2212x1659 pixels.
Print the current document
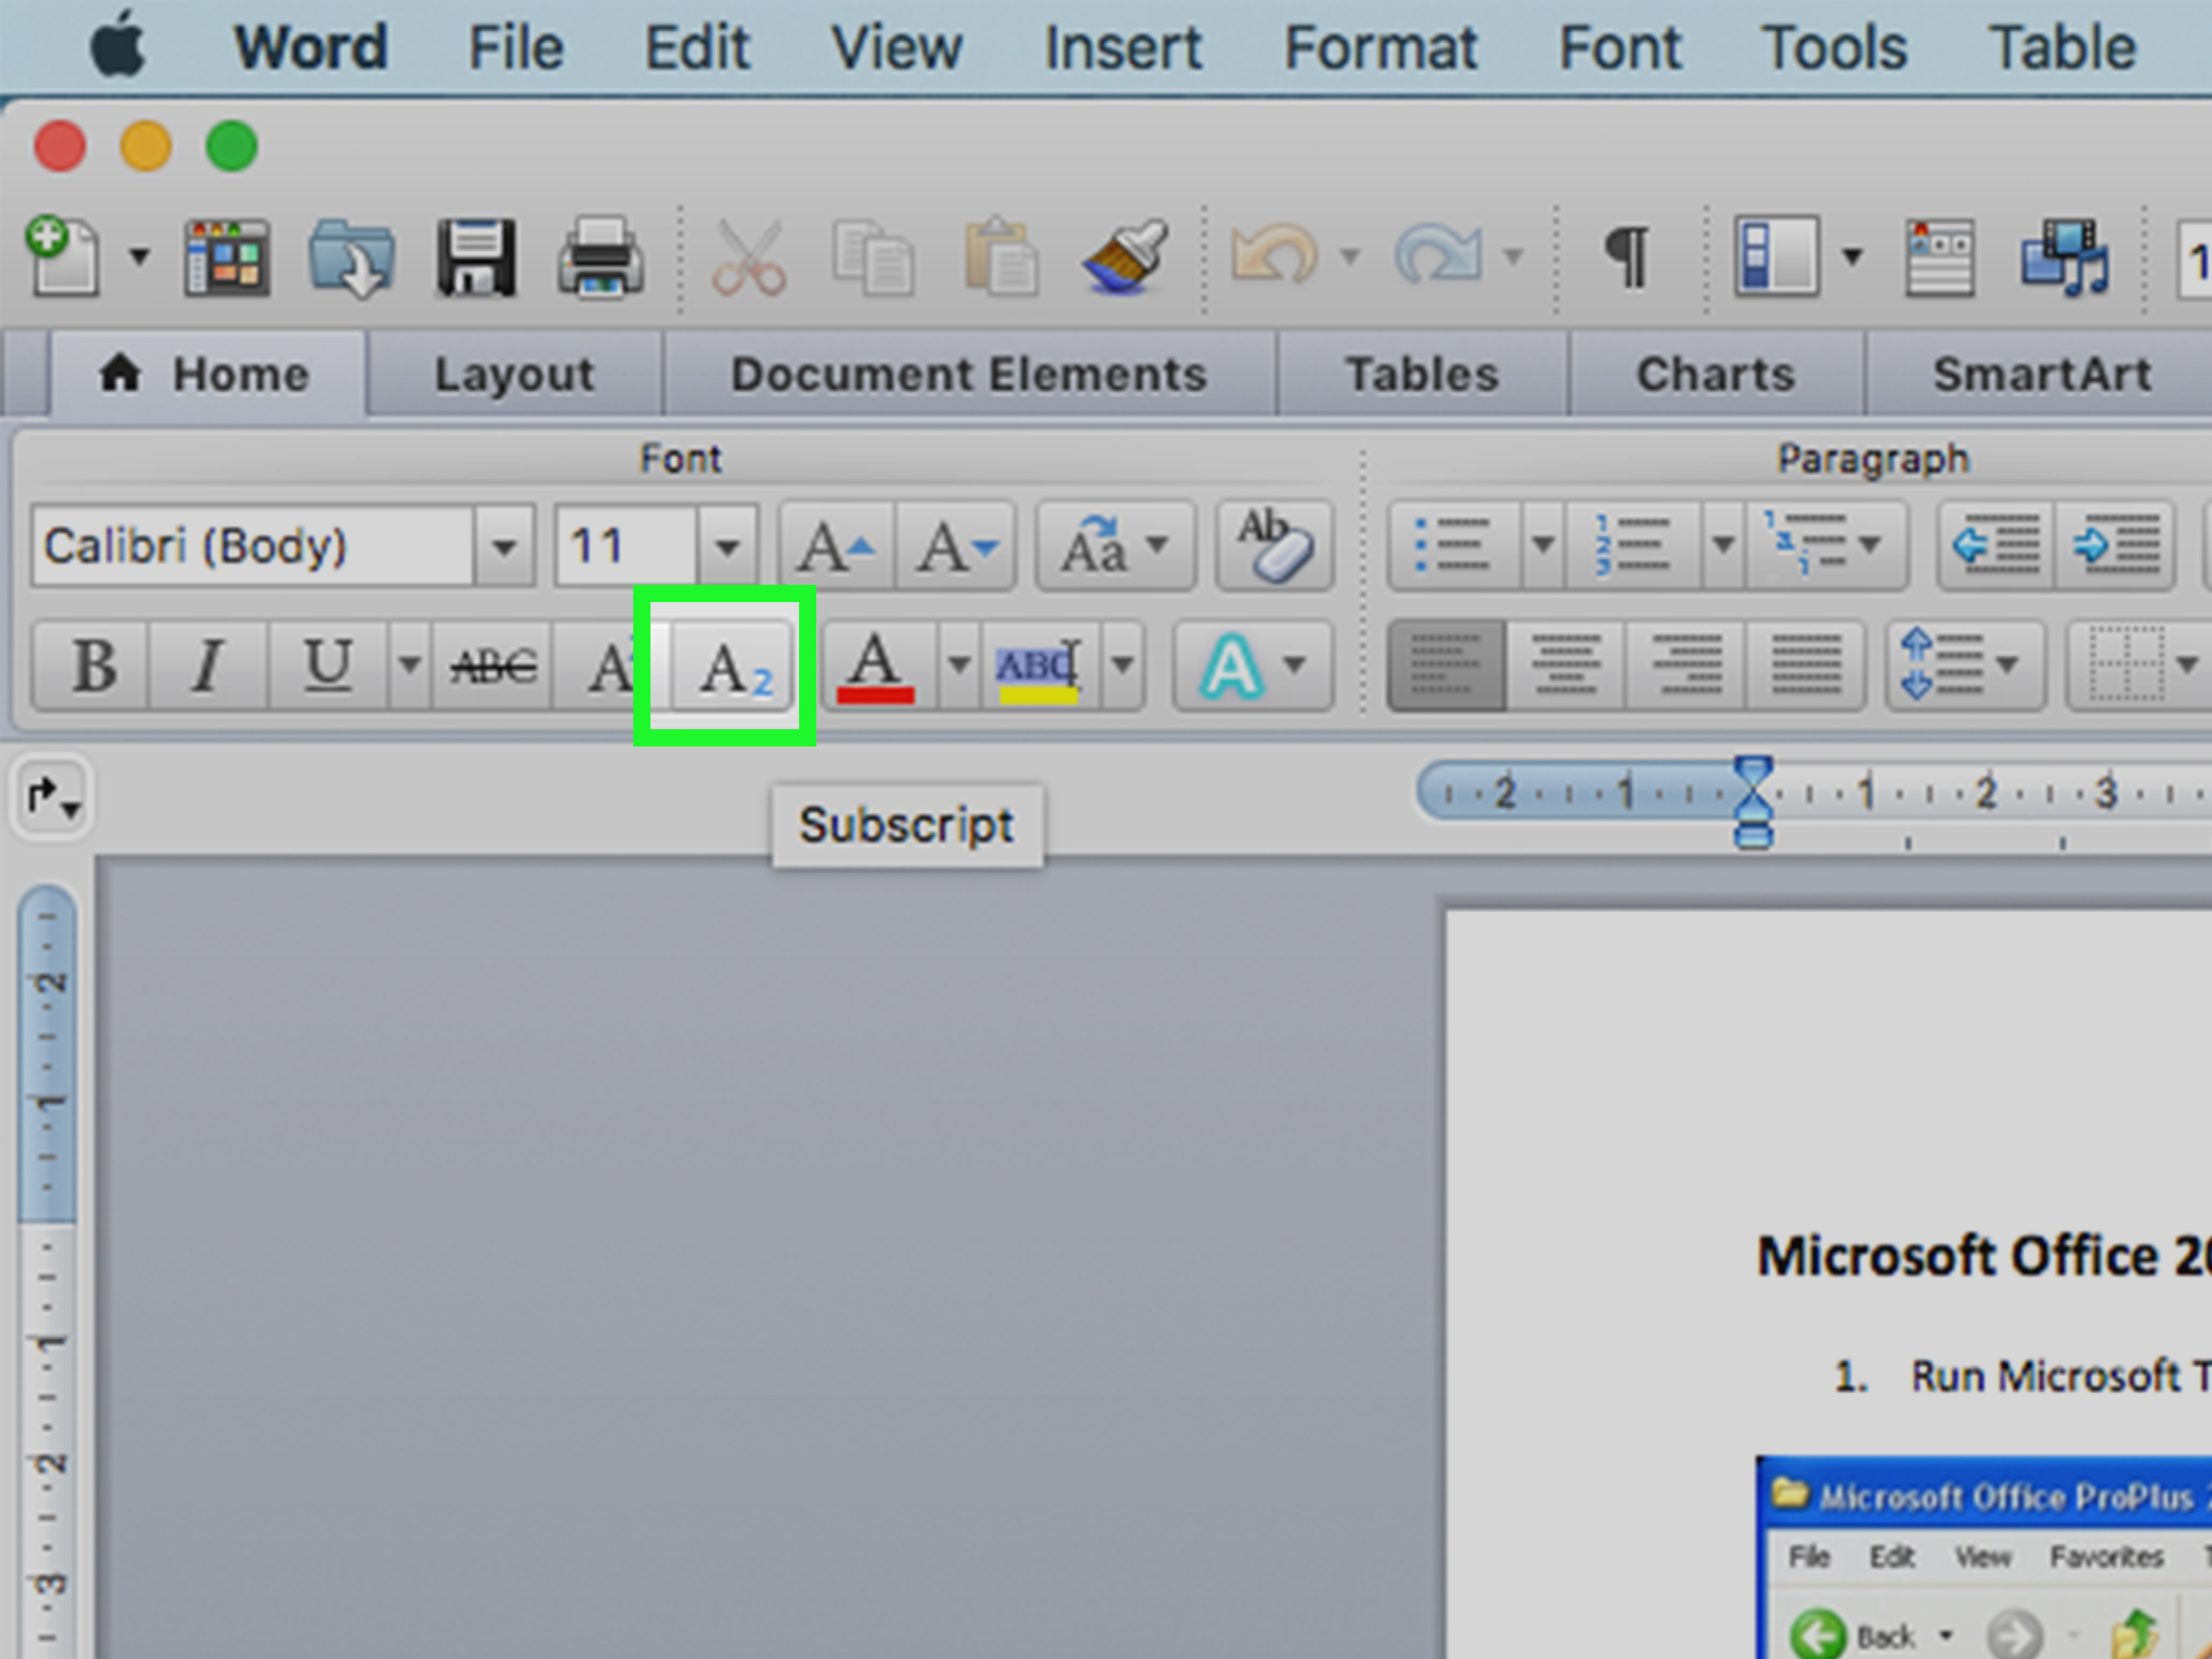pos(601,257)
